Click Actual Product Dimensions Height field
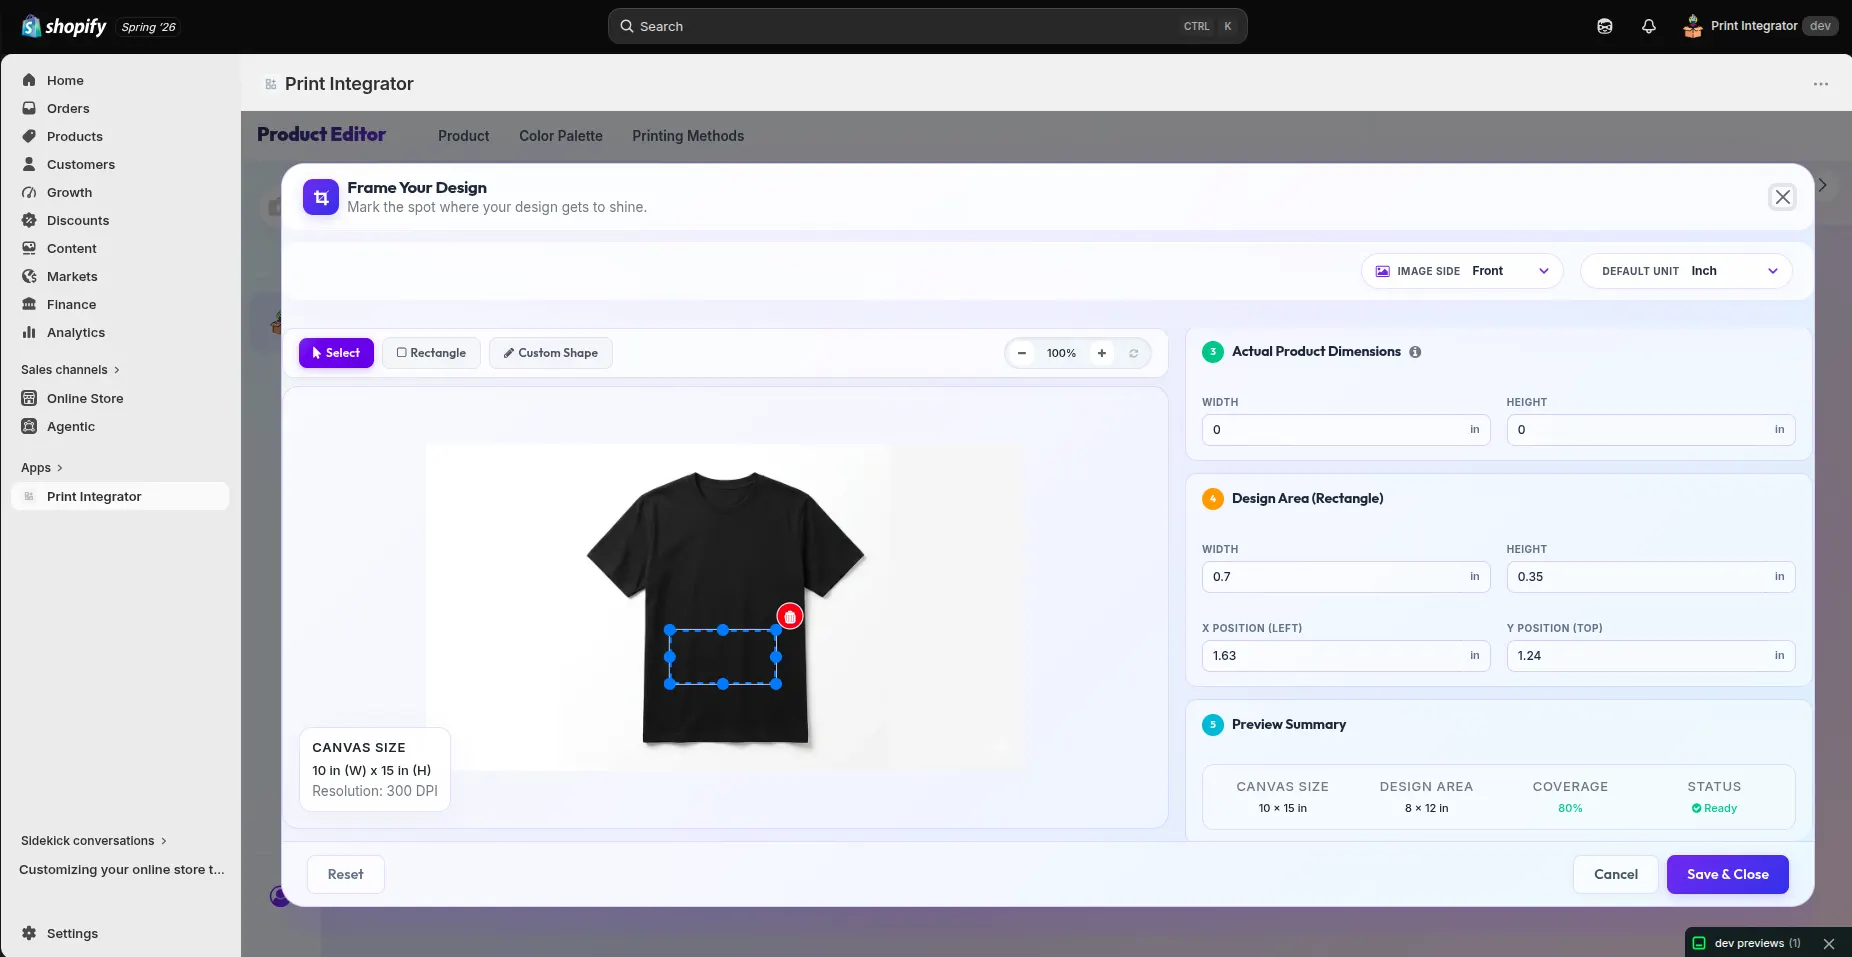1852x957 pixels. [1650, 430]
